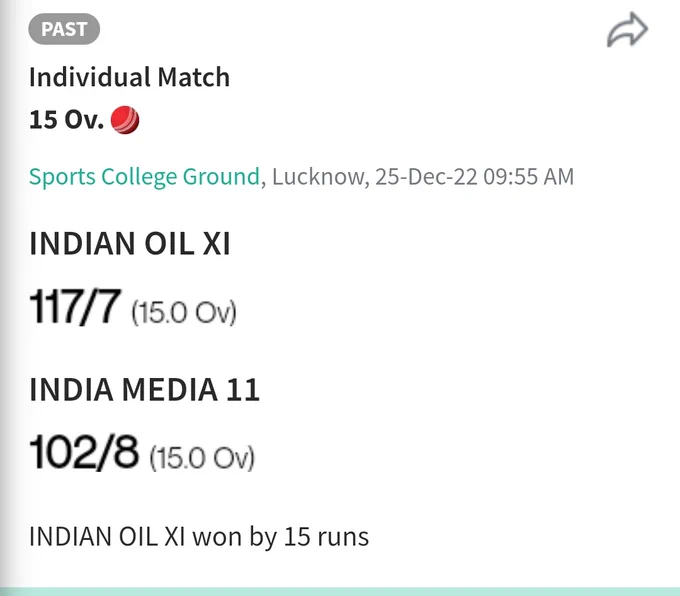
Task: Click the 15 Ov. match format label
Action: coord(66,120)
